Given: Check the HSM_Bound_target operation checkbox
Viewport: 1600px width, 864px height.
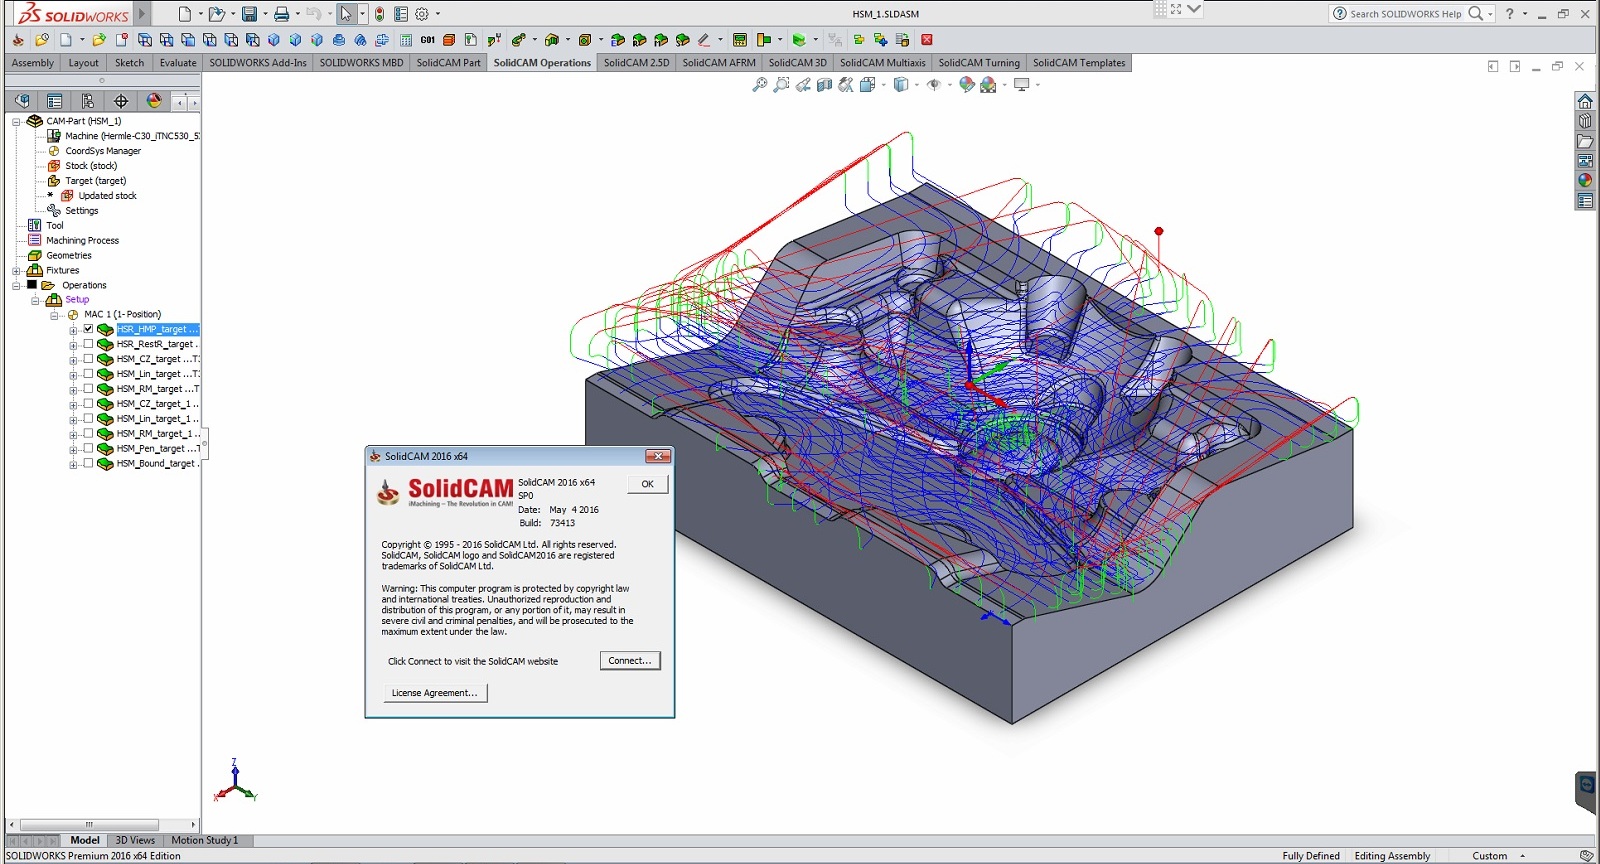Looking at the screenshot, I should (x=88, y=464).
